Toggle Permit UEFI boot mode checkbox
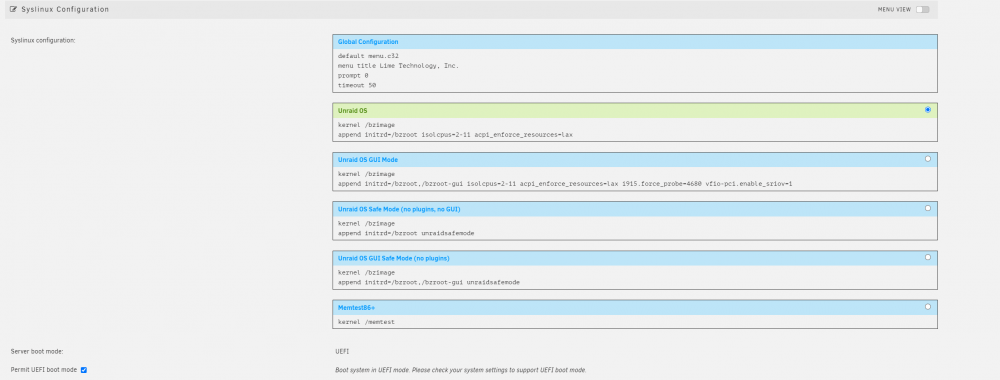 (84, 370)
